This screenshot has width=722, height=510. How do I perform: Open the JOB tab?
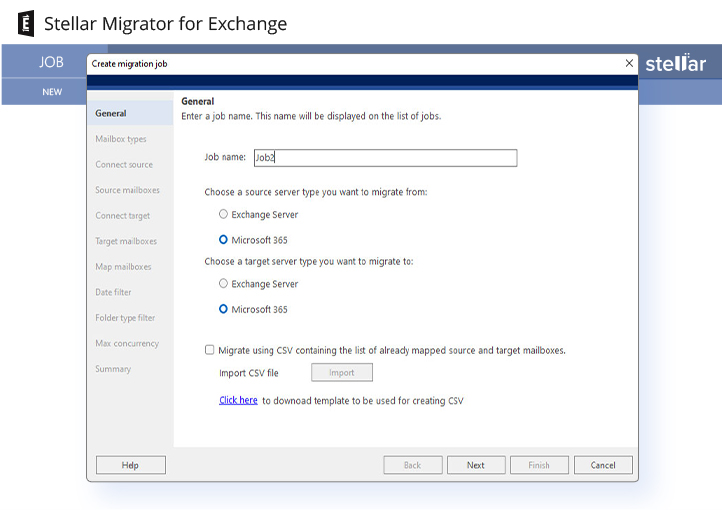tap(51, 62)
